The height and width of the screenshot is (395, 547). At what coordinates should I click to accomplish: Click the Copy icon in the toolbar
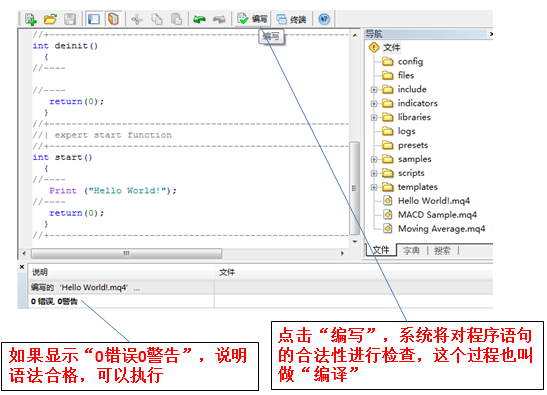(157, 19)
